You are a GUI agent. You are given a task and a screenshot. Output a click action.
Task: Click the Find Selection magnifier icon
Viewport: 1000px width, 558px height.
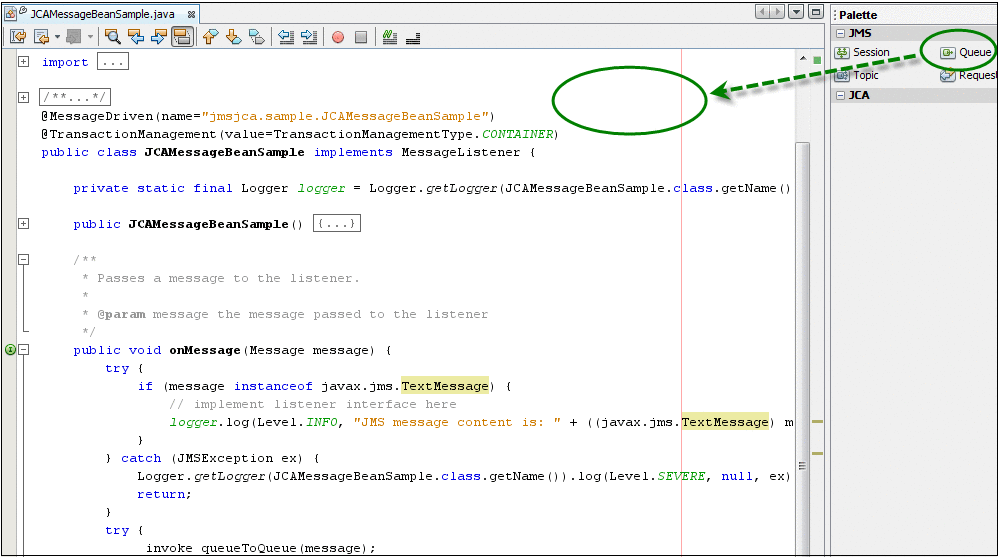(x=113, y=37)
